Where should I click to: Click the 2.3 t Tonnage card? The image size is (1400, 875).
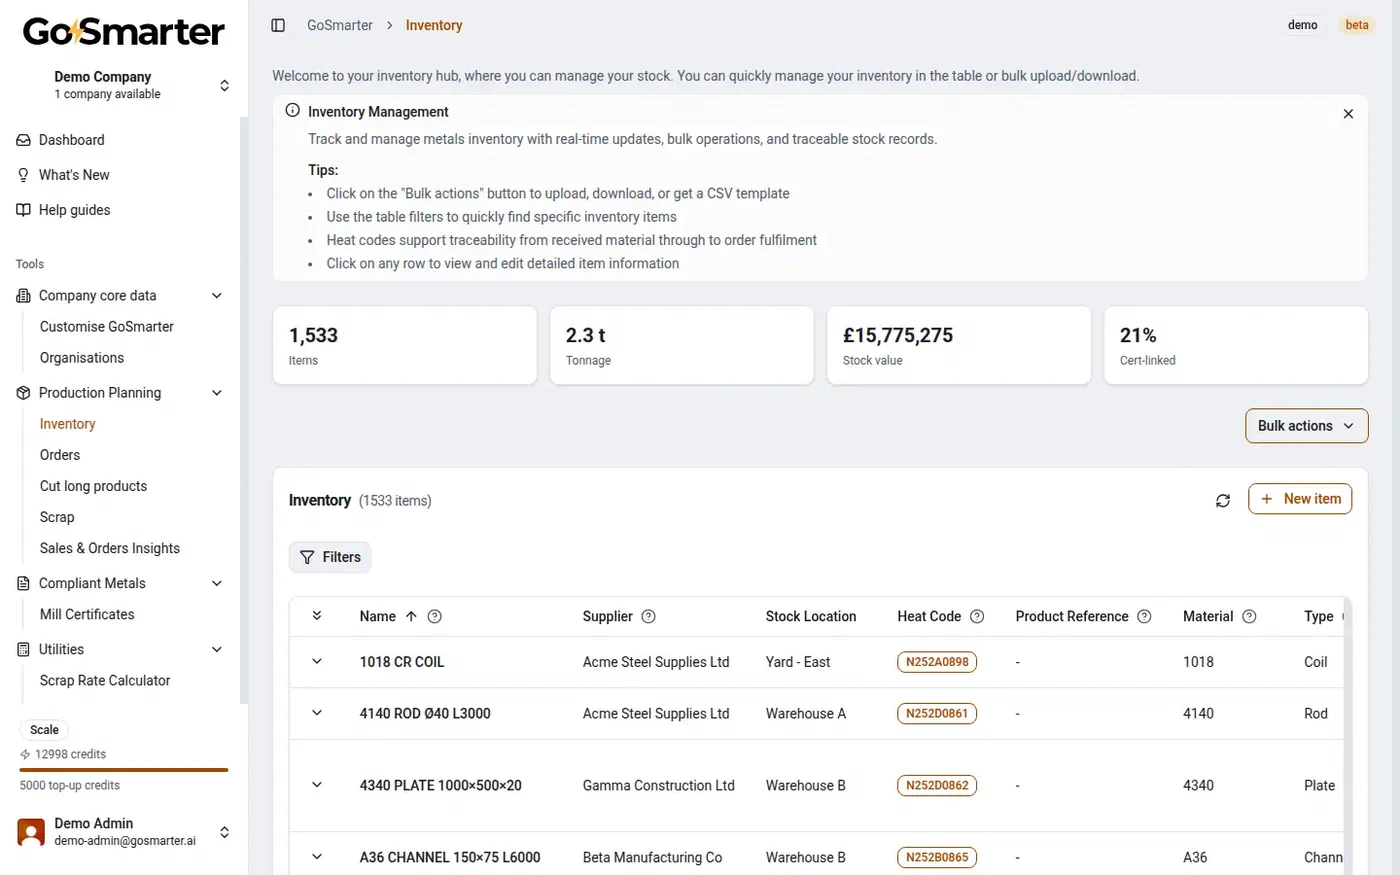(682, 345)
